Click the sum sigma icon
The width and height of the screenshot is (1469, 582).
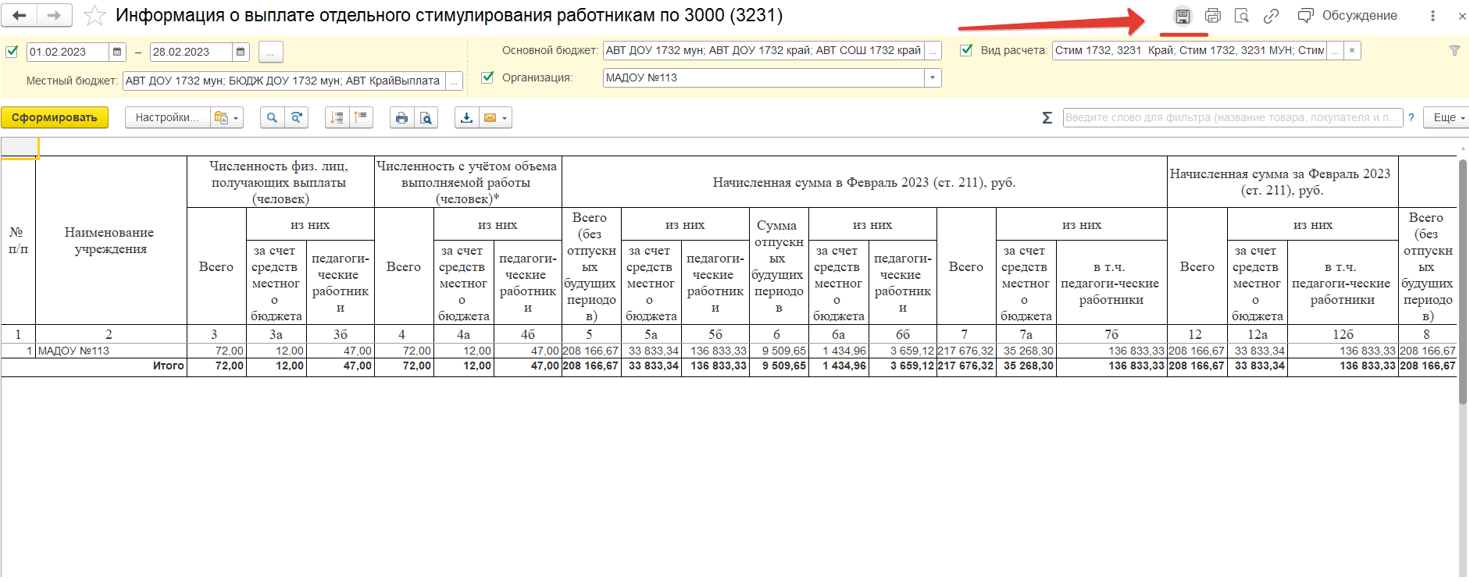1047,118
